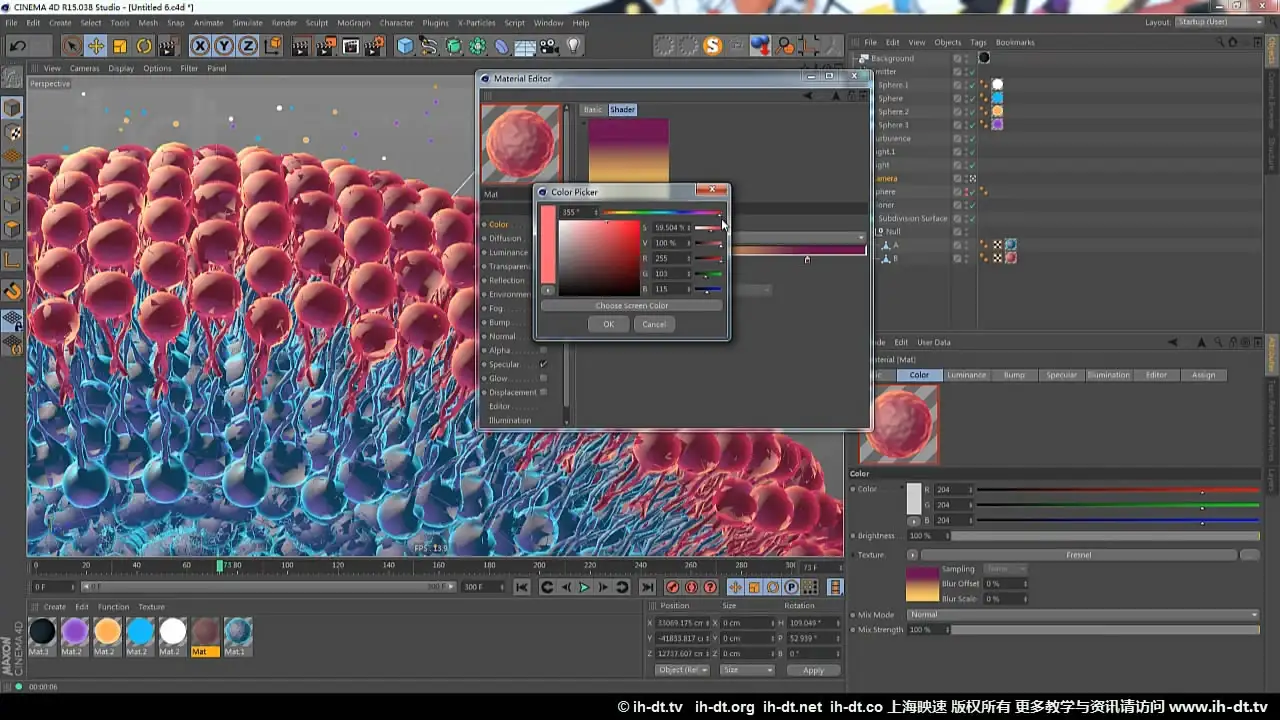Viewport: 1280px width, 720px height.
Task: Enable the Displacement channel checkbox
Action: [x=543, y=392]
